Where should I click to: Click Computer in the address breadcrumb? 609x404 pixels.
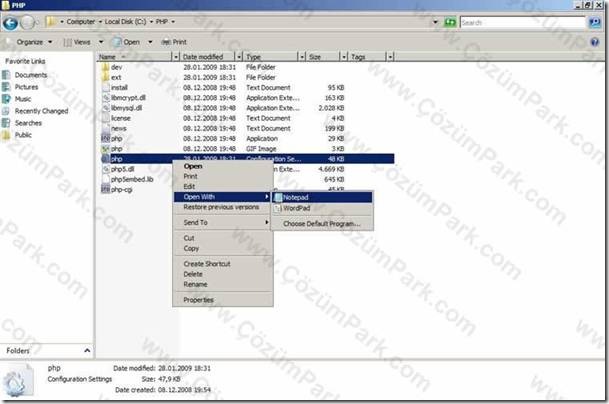pyautogui.click(x=80, y=22)
